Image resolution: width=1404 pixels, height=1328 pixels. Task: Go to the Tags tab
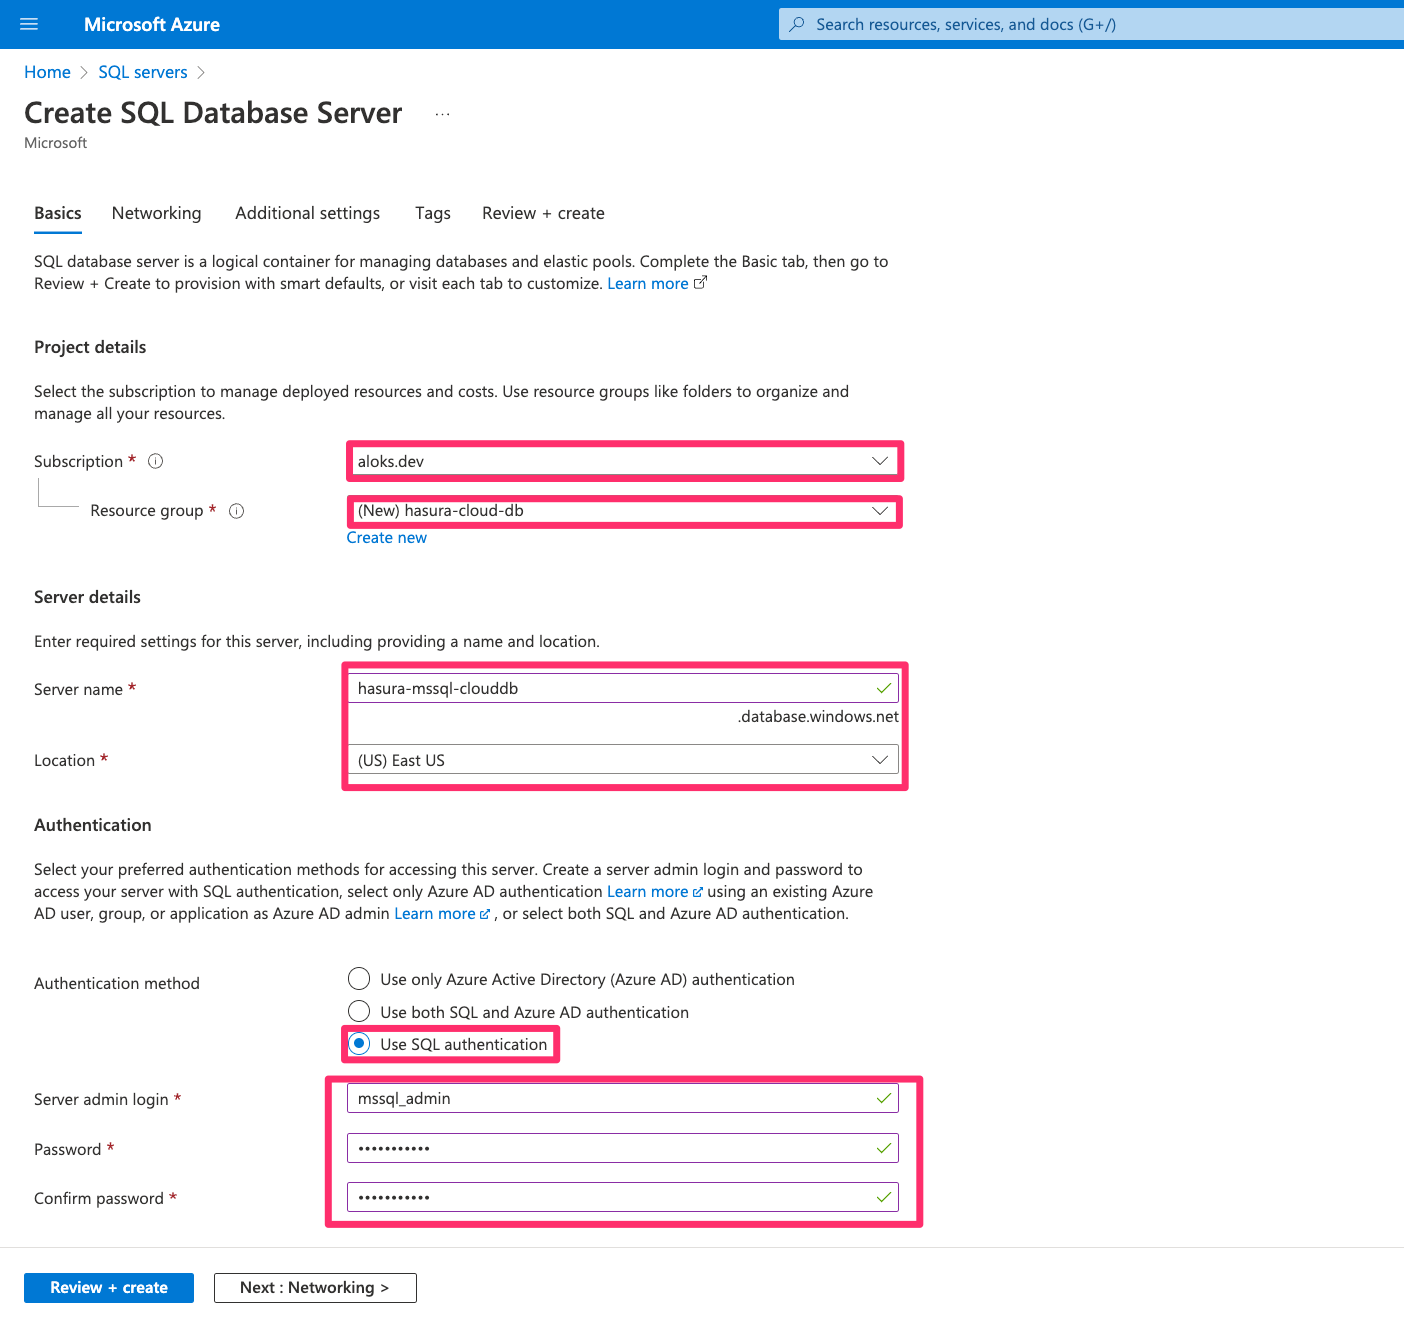pyautogui.click(x=433, y=213)
